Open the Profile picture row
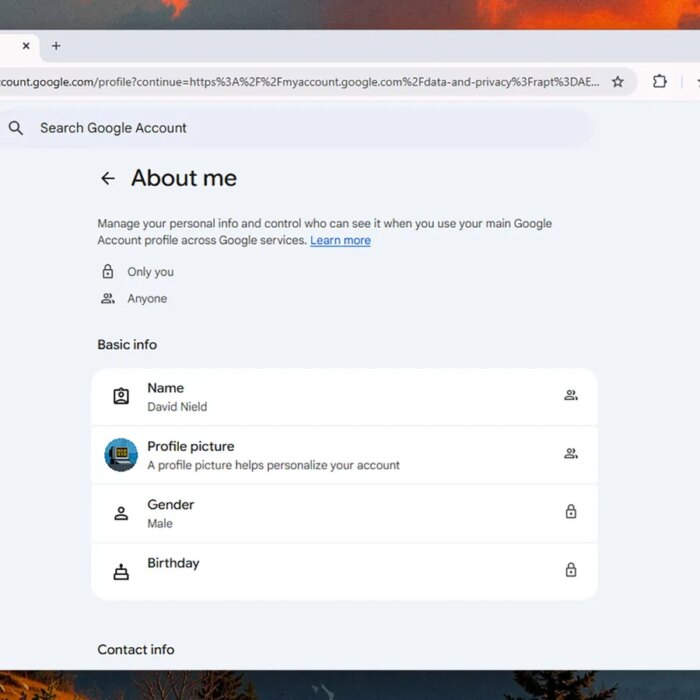Image resolution: width=700 pixels, height=700 pixels. (344, 455)
